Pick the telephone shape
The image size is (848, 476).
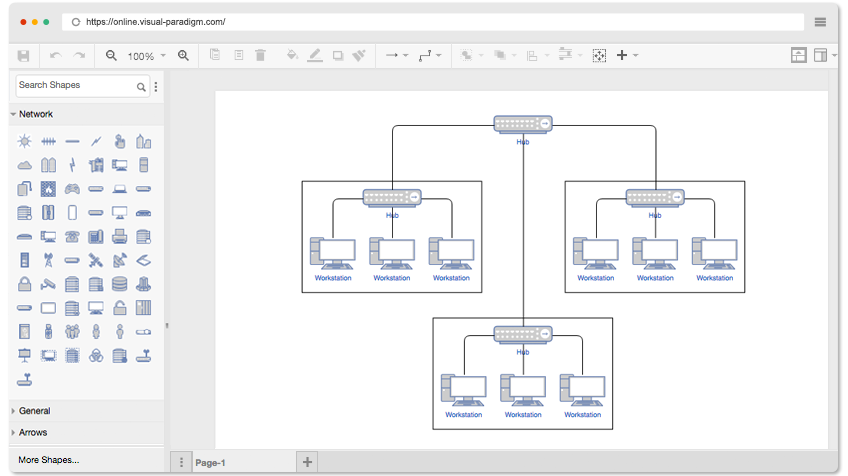pyautogui.click(x=72, y=237)
